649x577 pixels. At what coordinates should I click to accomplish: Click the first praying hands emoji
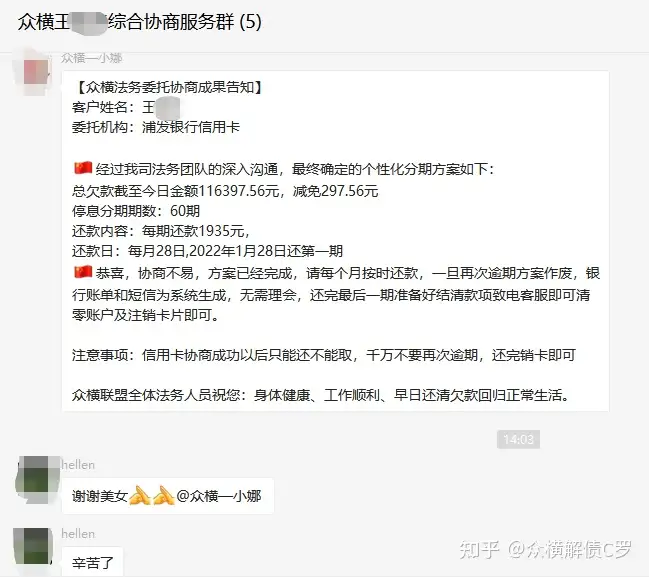[x=139, y=495]
